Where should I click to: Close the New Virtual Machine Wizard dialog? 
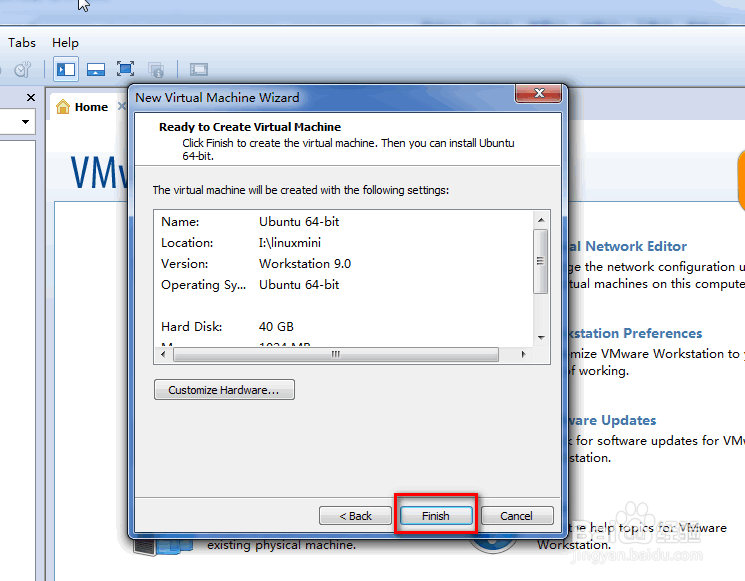(539, 93)
